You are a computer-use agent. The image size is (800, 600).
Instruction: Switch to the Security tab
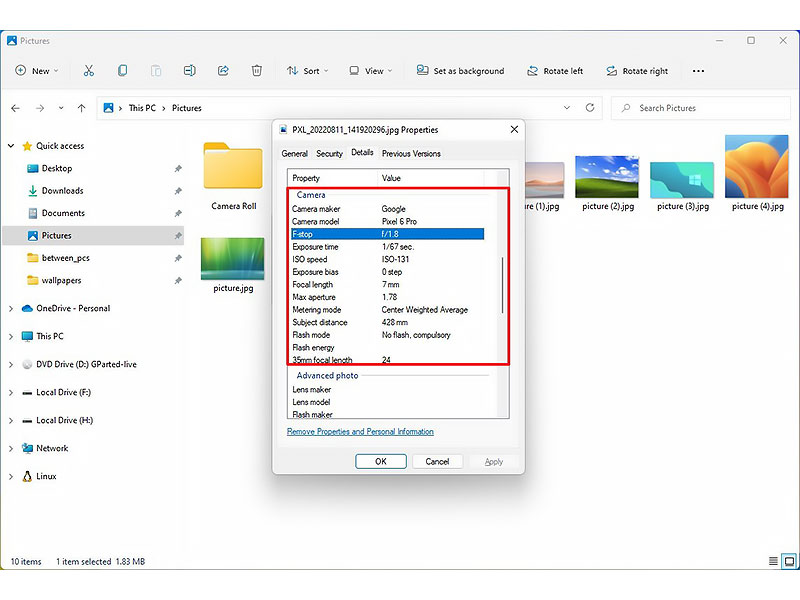pos(329,154)
